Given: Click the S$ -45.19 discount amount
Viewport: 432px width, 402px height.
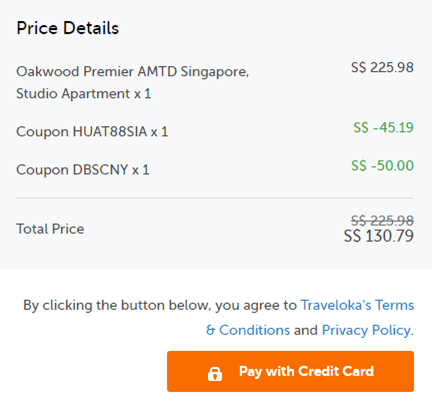Looking at the screenshot, I should click(x=383, y=127).
